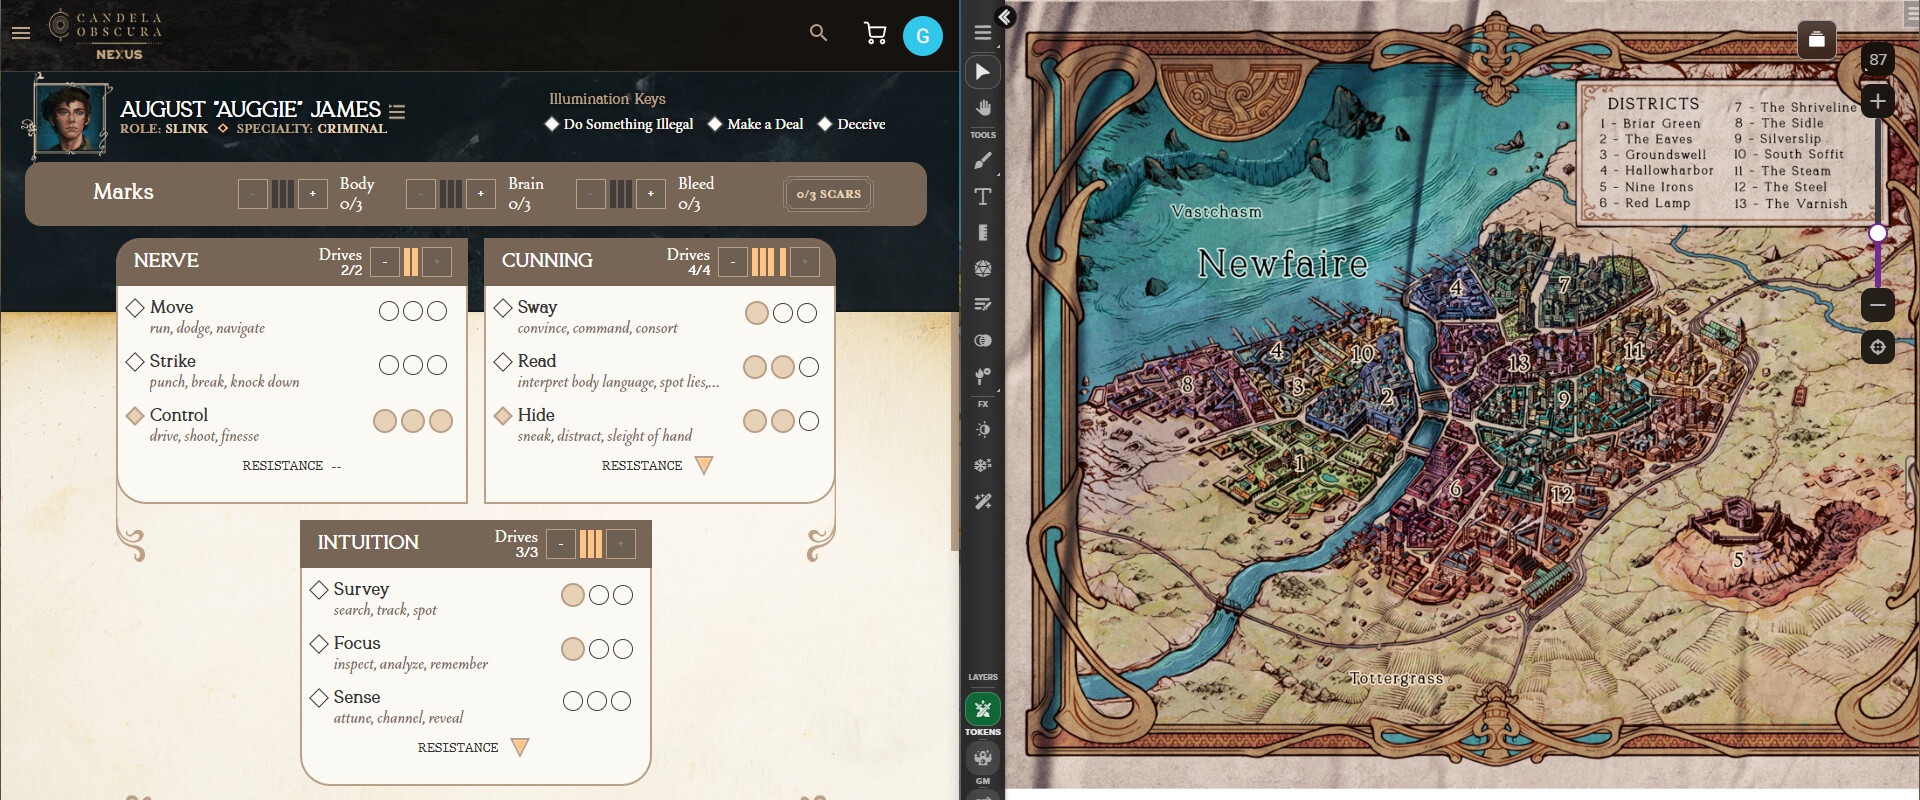Select the hand pan tool
This screenshot has width=1920, height=800.
(x=983, y=108)
